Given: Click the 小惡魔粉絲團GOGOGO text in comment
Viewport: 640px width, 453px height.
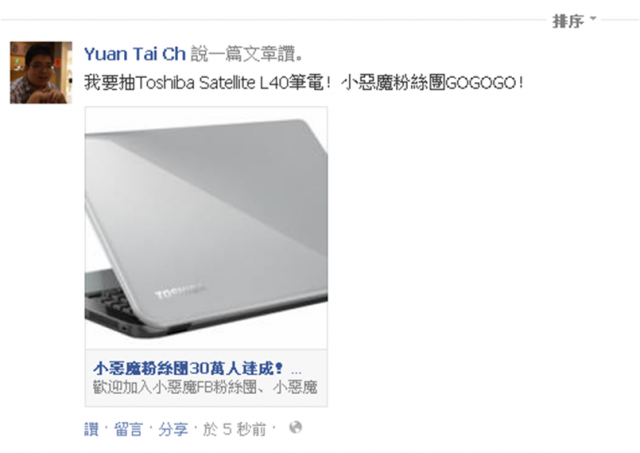Looking at the screenshot, I should [x=432, y=83].
